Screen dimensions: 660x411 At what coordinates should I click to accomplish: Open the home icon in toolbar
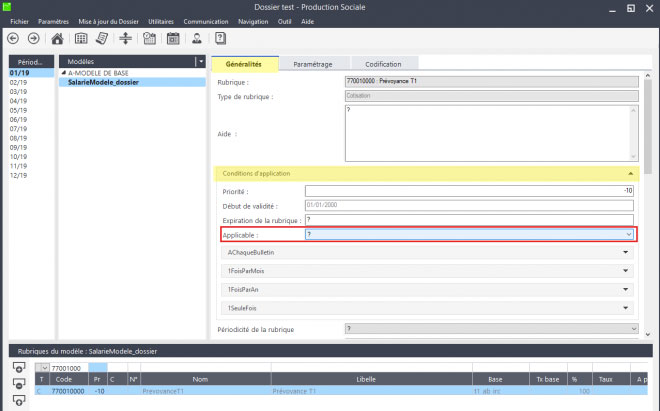tap(57, 39)
